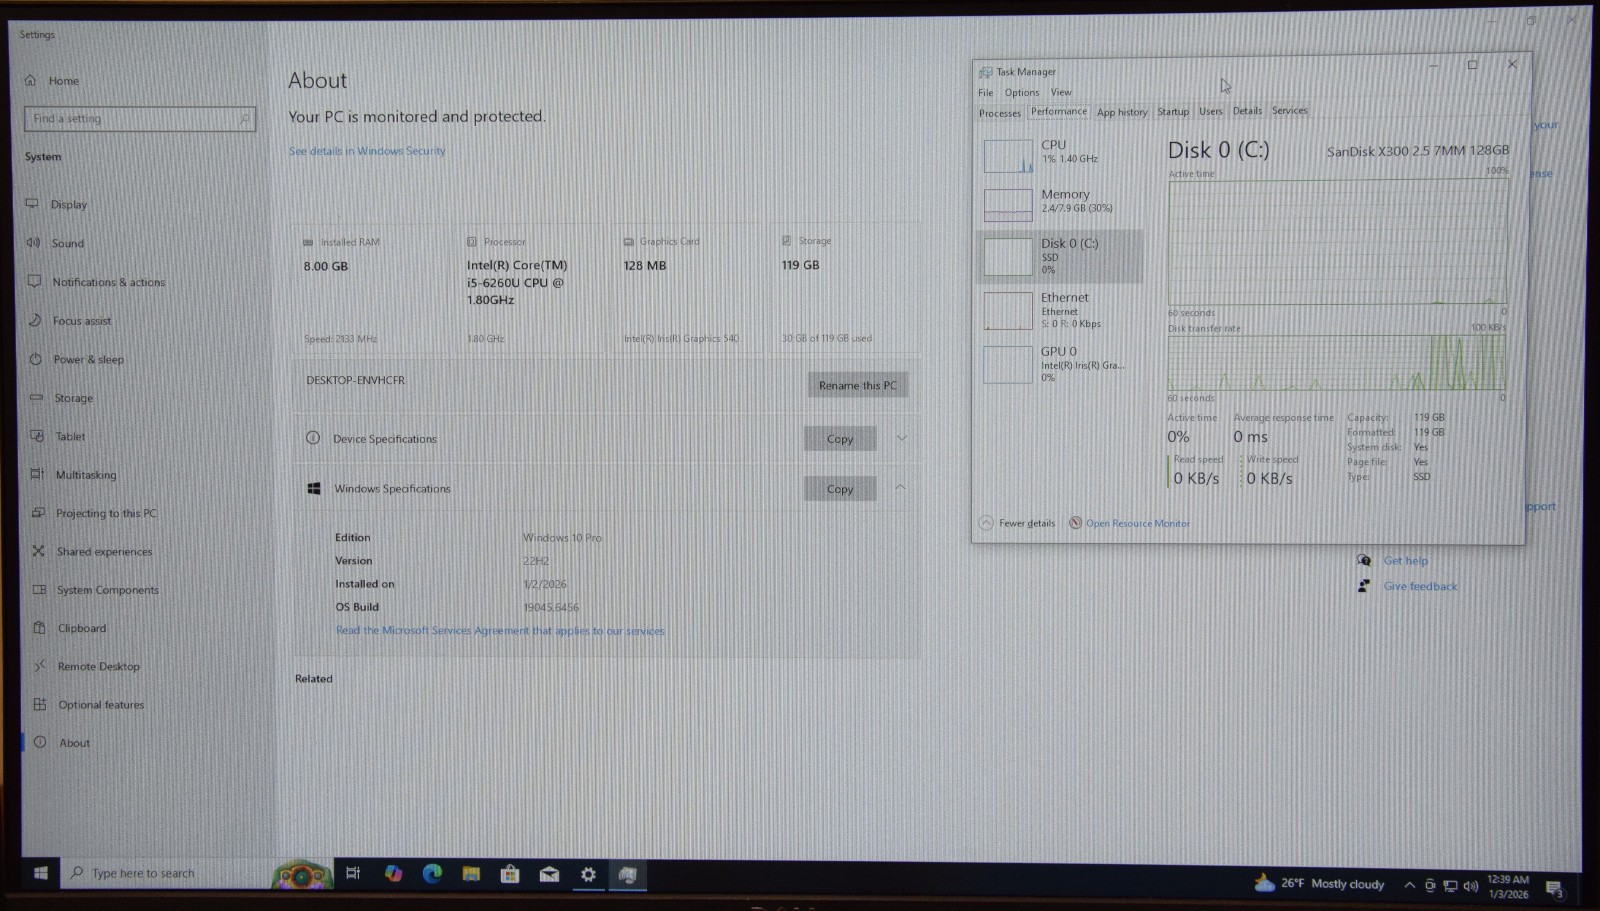Image resolution: width=1600 pixels, height=911 pixels.
Task: Switch to the Startup tab
Action: coord(1173,112)
